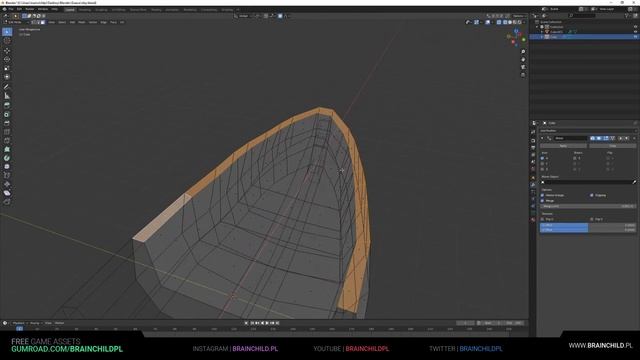Adjust the U Offset slider

[588, 225]
